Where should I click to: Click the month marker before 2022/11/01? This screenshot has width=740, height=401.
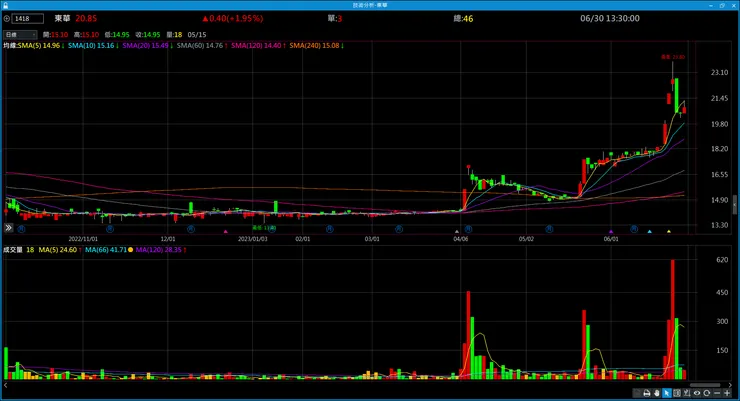21,229
